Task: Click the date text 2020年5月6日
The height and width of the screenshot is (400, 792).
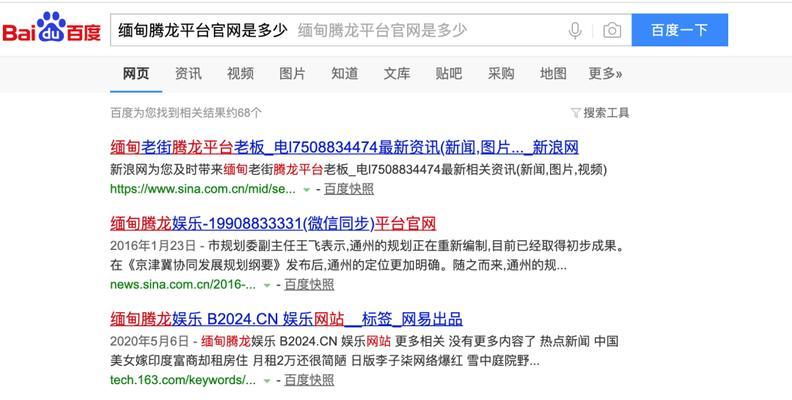Action: (150, 341)
